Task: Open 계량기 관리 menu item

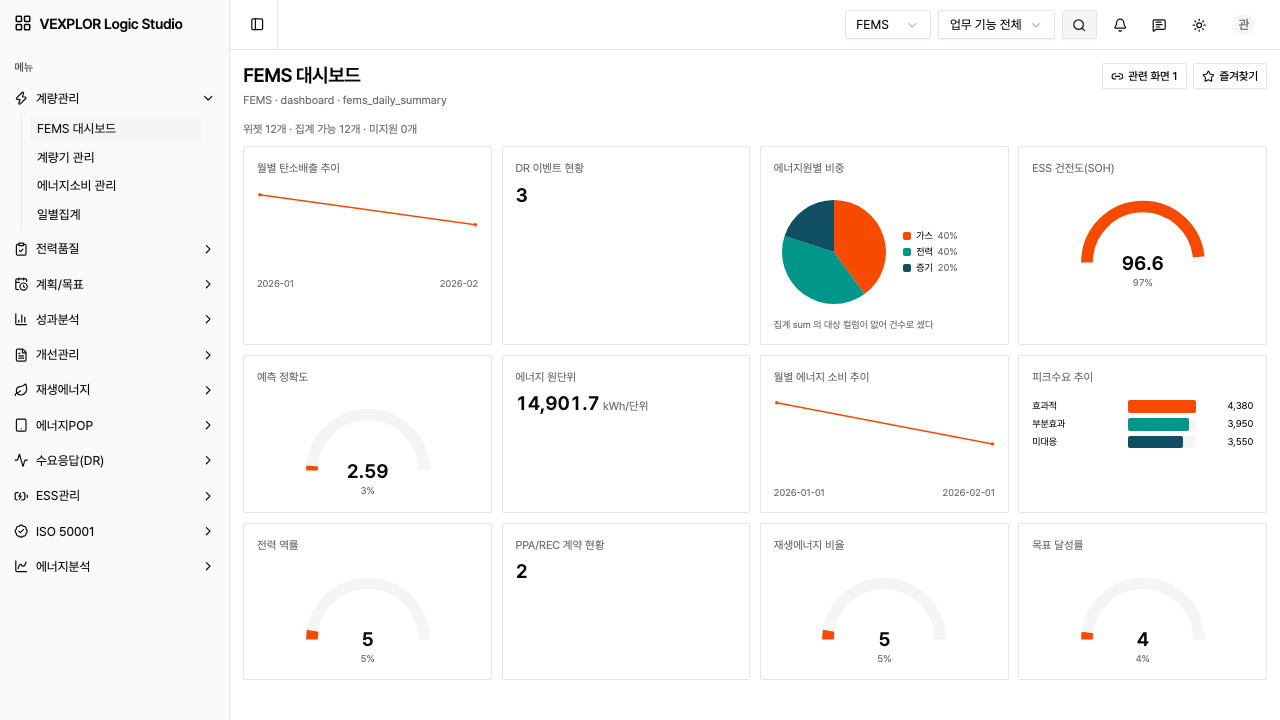Action: coord(115,157)
